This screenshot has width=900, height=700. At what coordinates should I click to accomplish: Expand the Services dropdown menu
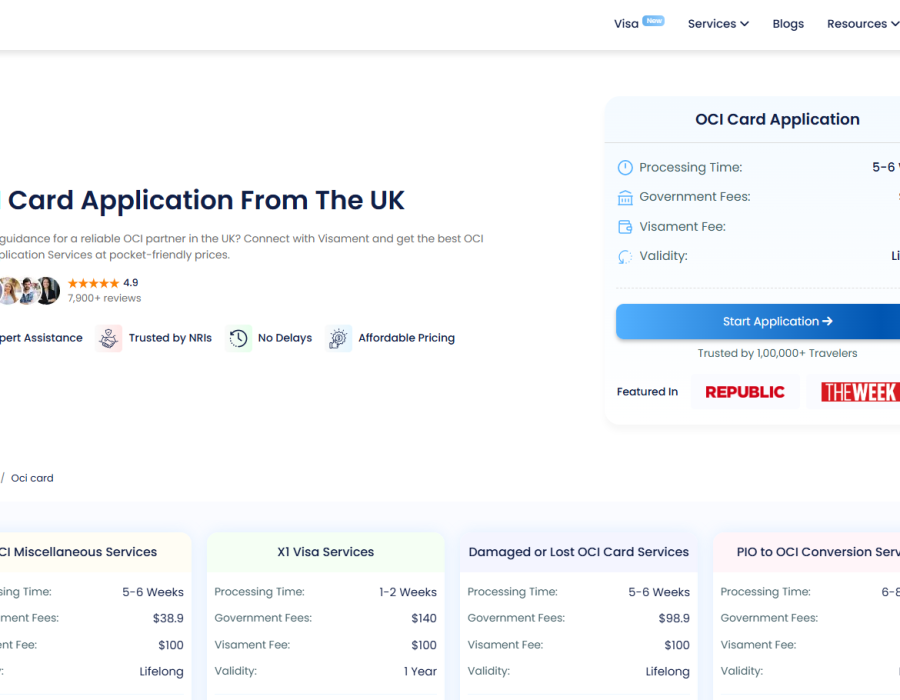click(x=718, y=24)
